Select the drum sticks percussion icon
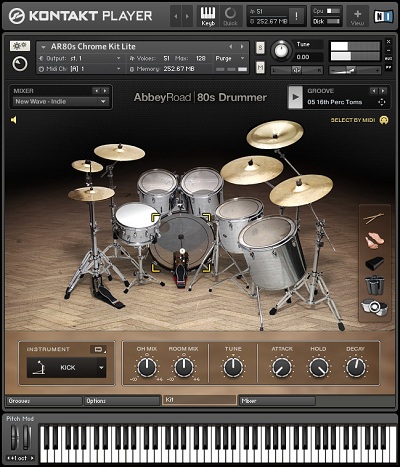This screenshot has width=400, height=467. tap(374, 218)
